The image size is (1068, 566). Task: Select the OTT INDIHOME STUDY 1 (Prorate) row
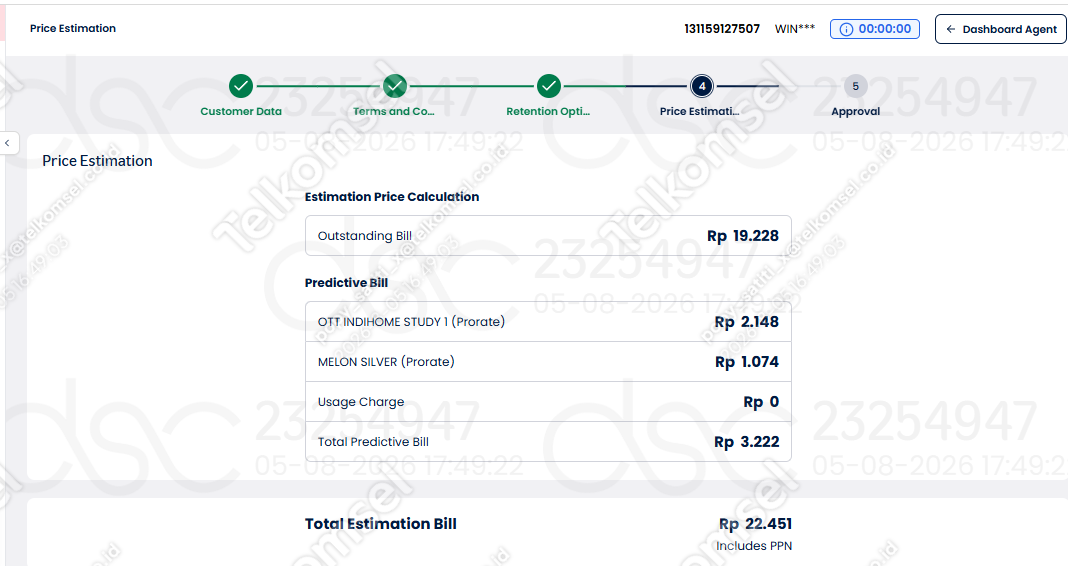click(x=548, y=321)
